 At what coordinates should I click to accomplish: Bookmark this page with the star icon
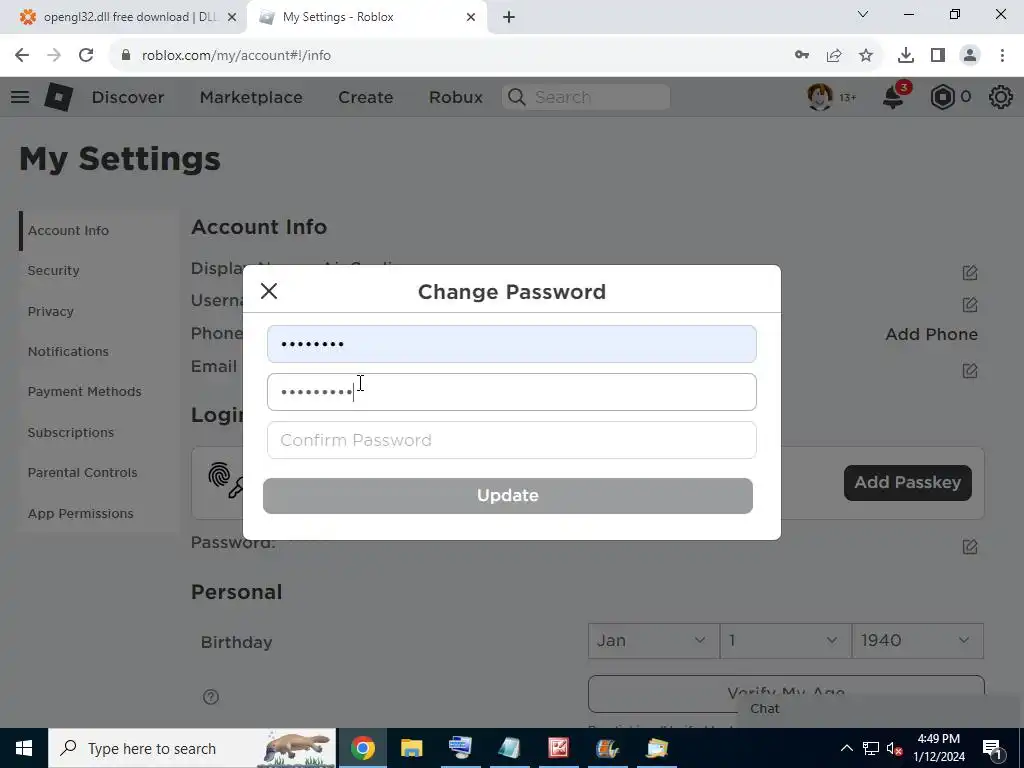866,56
